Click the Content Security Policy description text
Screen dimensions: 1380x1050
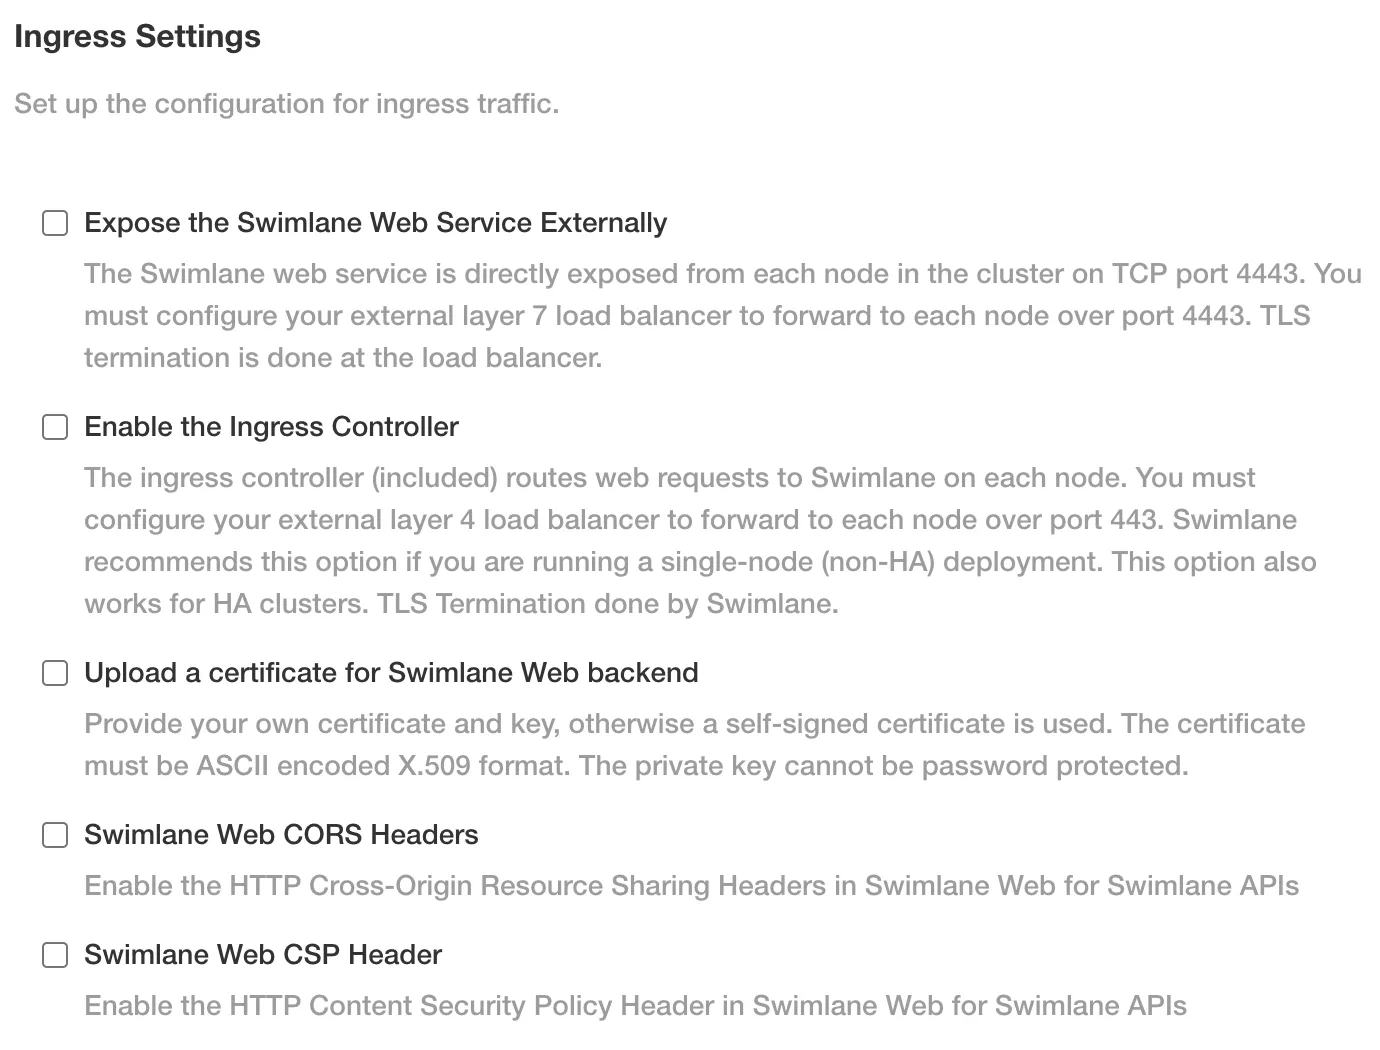click(x=635, y=1006)
